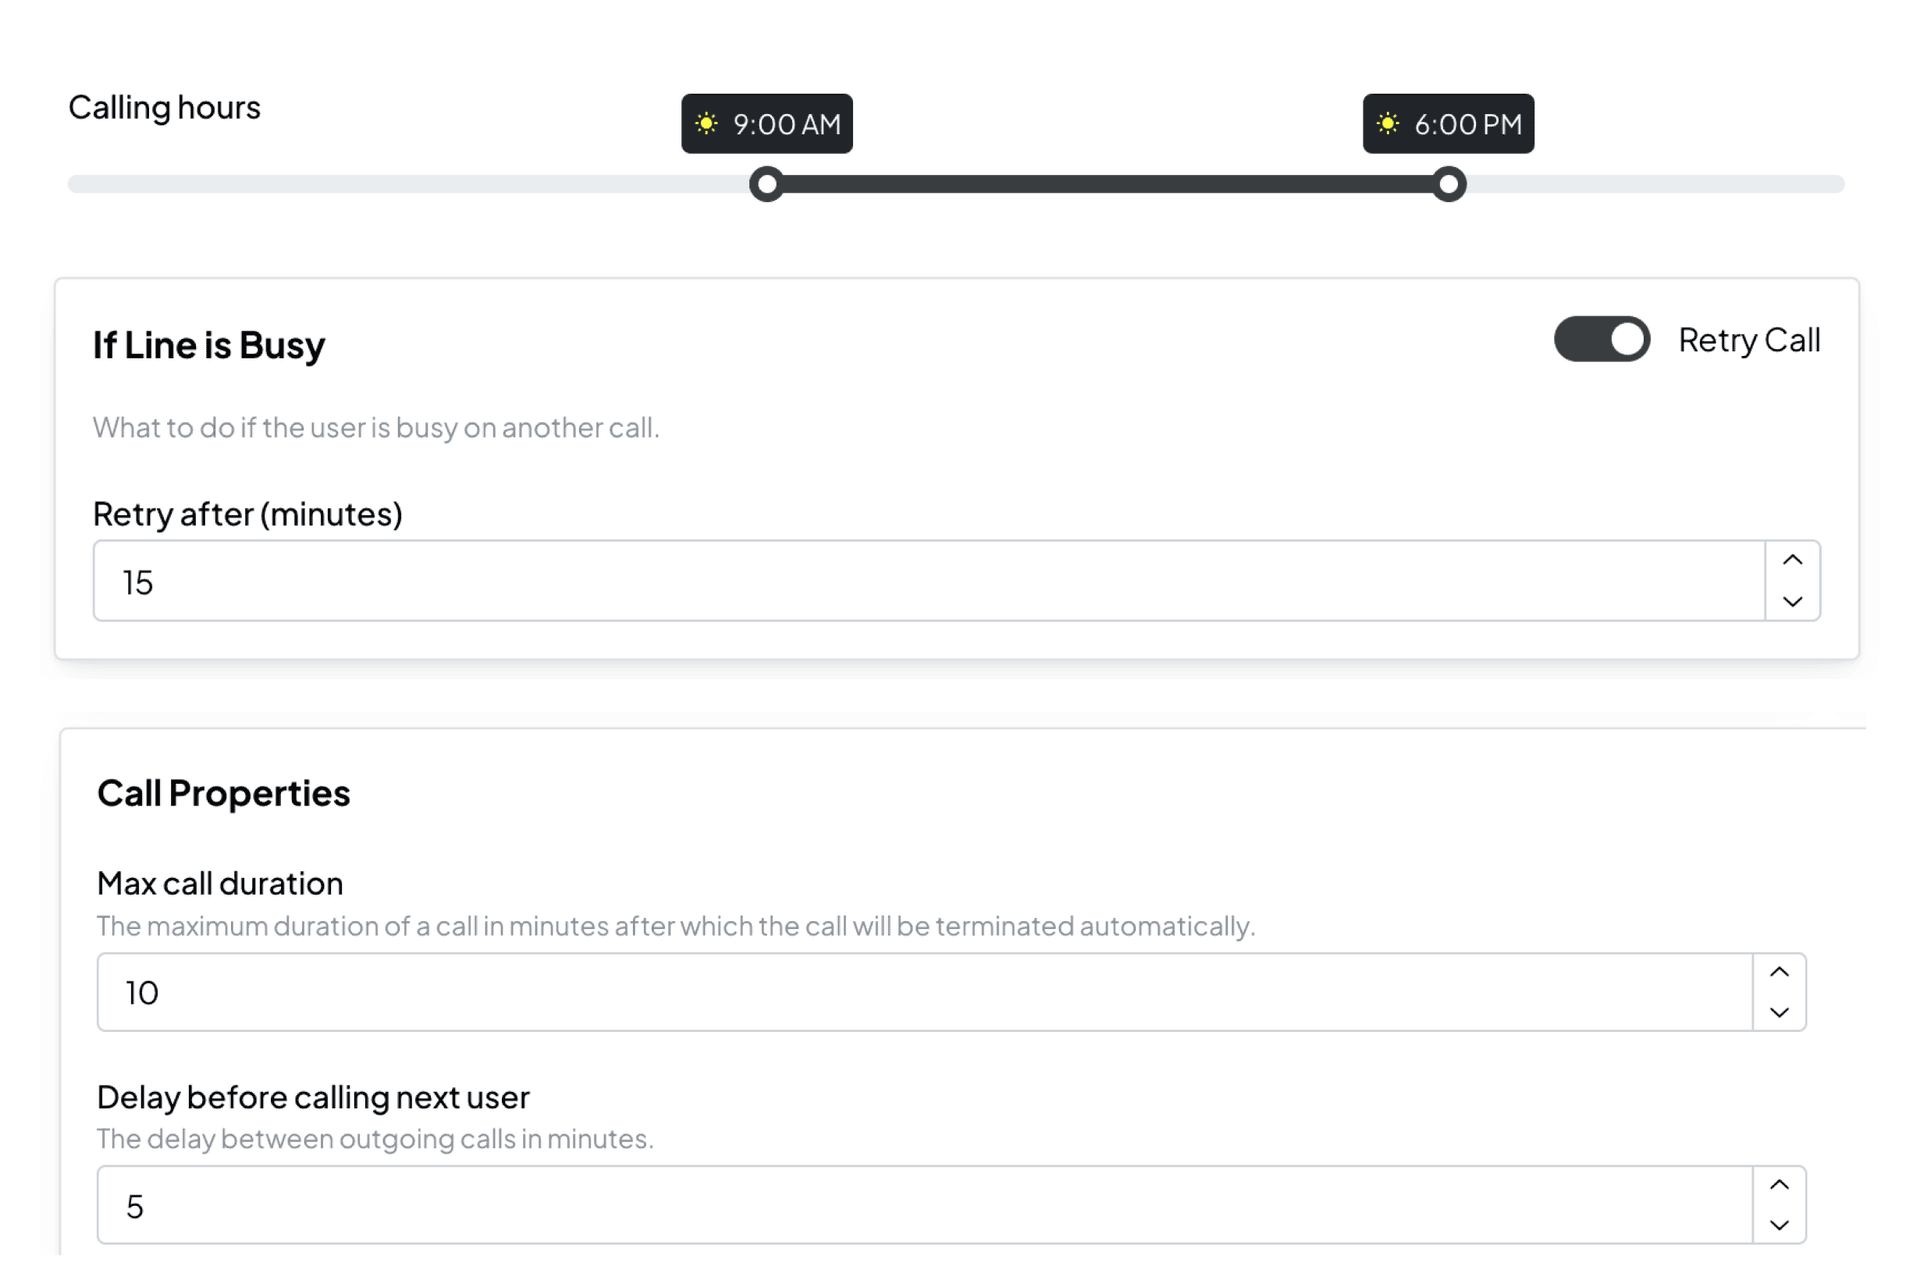Increase the Retry after minutes value

pos(1792,561)
